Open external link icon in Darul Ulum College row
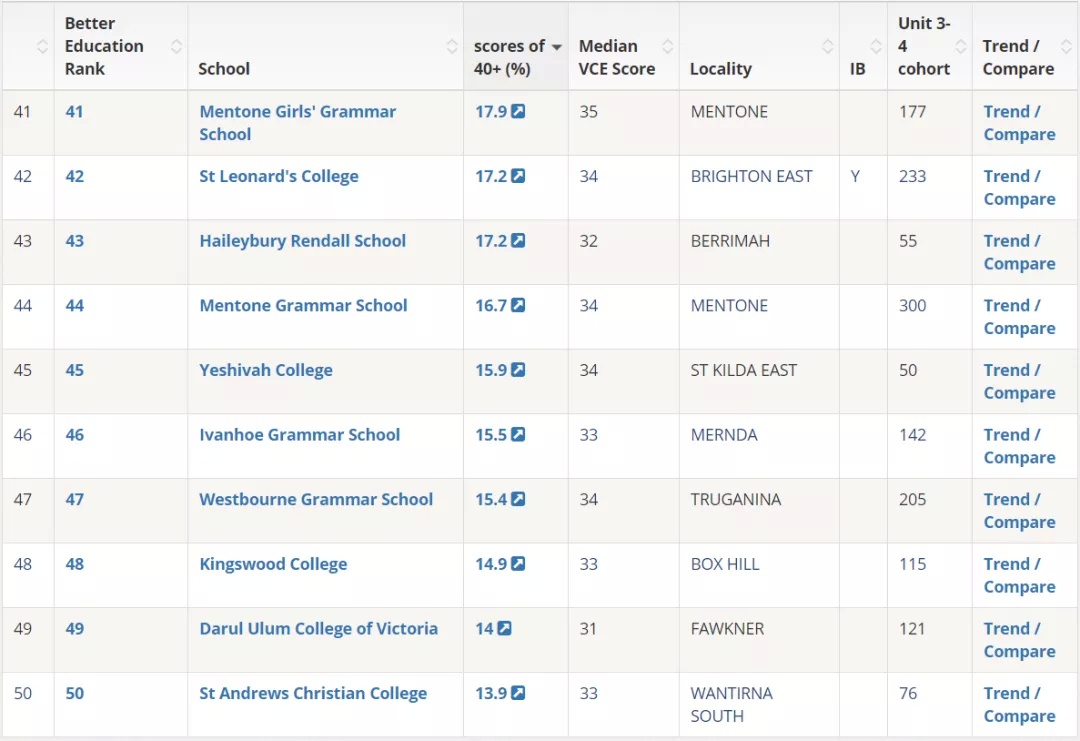This screenshot has height=741, width=1080. click(504, 628)
